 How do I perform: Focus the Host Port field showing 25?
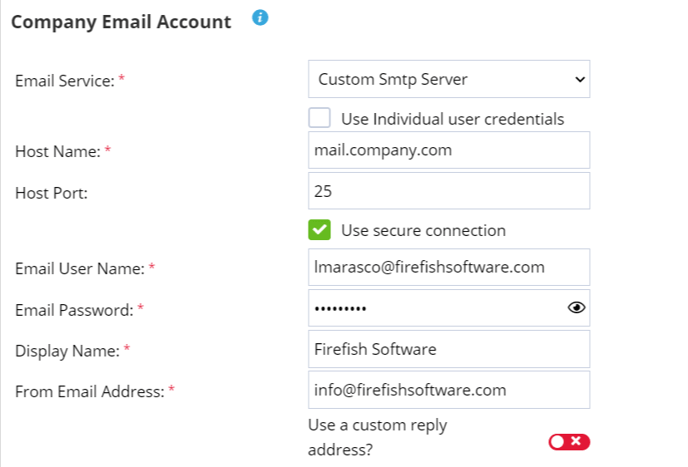point(449,191)
